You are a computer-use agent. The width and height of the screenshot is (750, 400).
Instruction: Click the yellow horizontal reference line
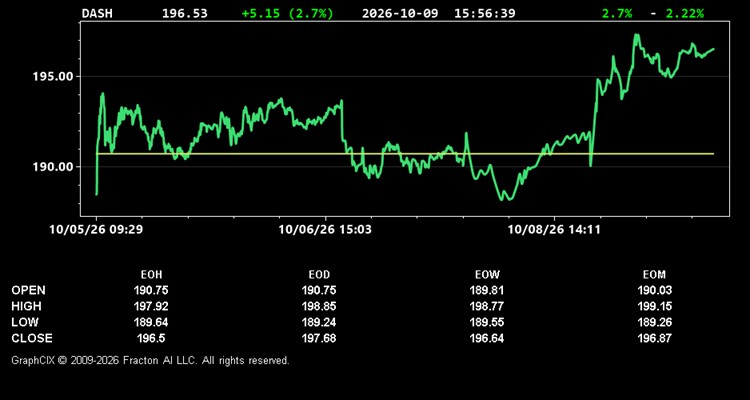pyautogui.click(x=405, y=154)
